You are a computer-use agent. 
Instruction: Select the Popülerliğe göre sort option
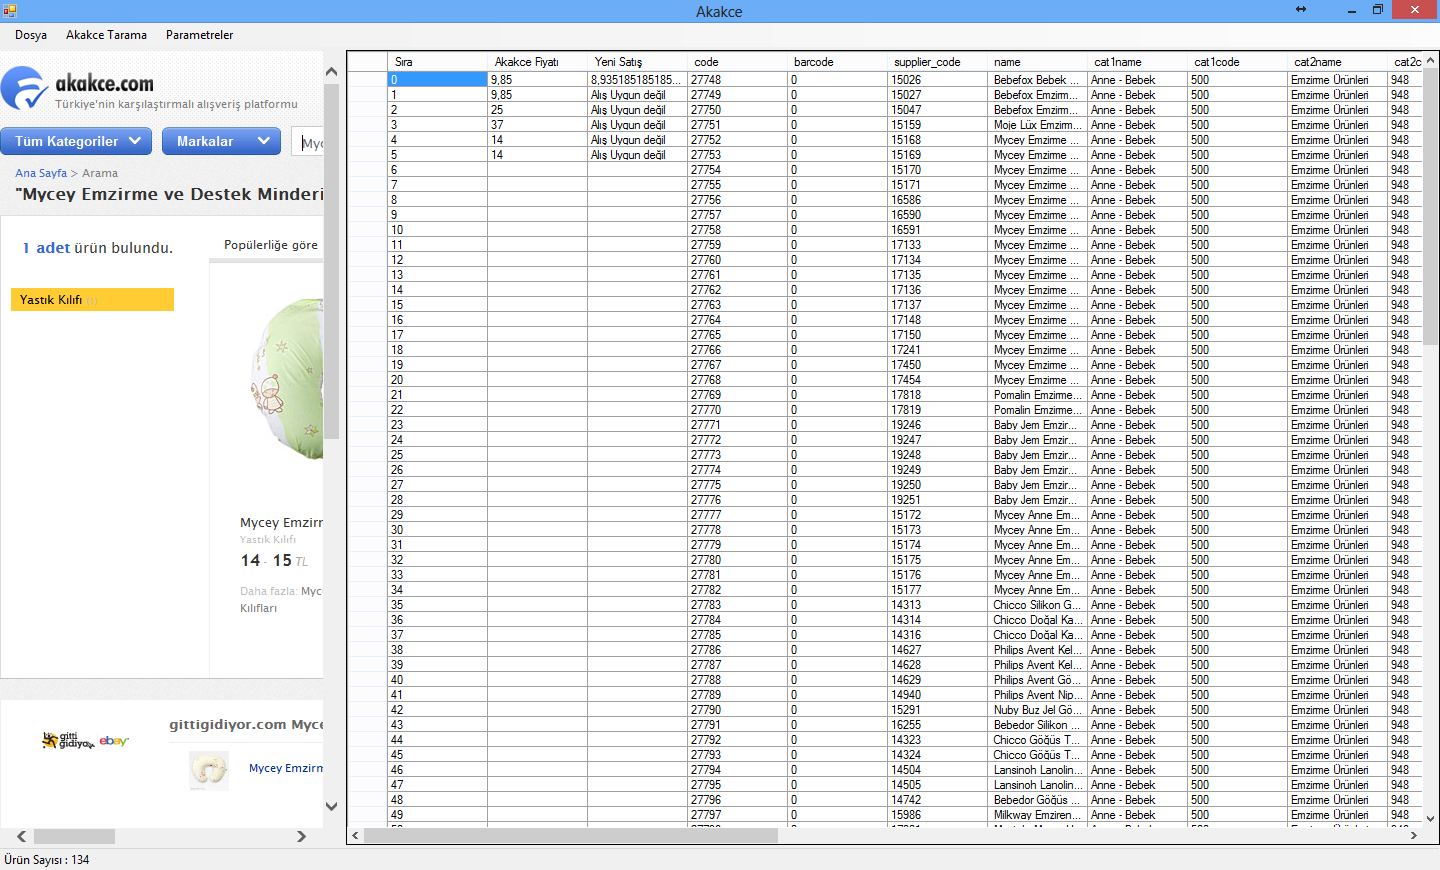click(271, 245)
